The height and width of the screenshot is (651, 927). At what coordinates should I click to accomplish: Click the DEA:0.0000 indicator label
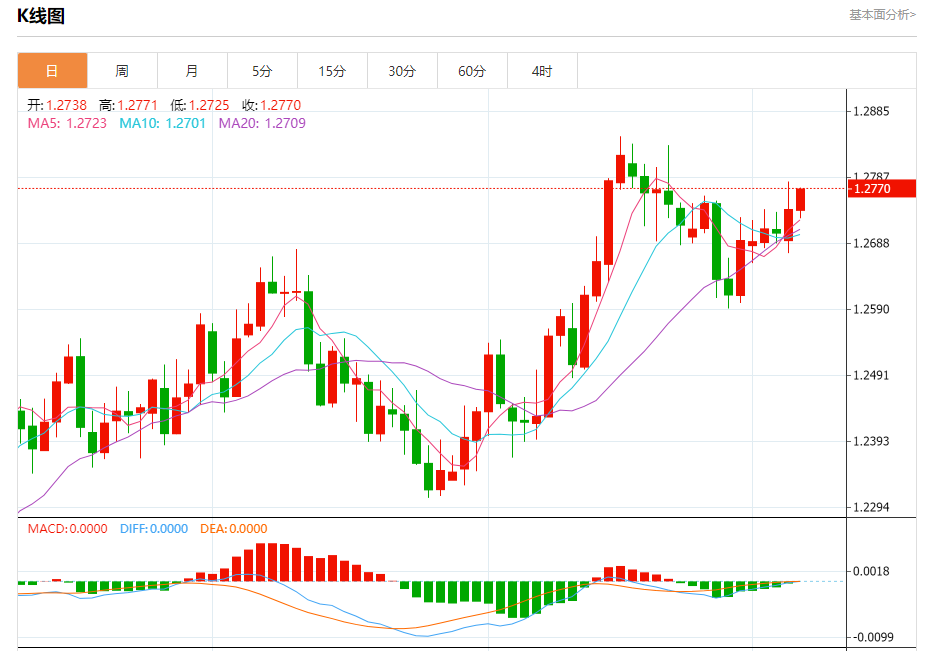[234, 529]
